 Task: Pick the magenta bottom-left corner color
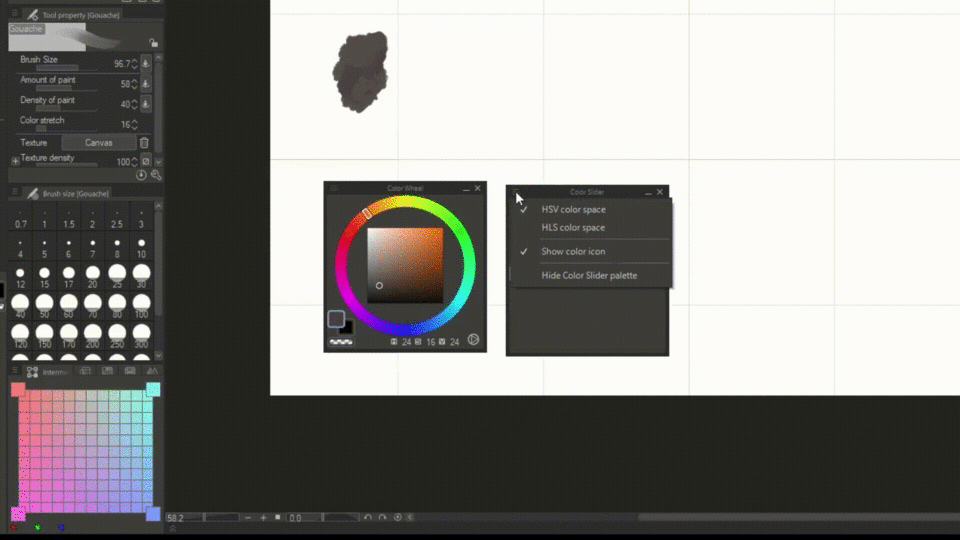pos(18,514)
